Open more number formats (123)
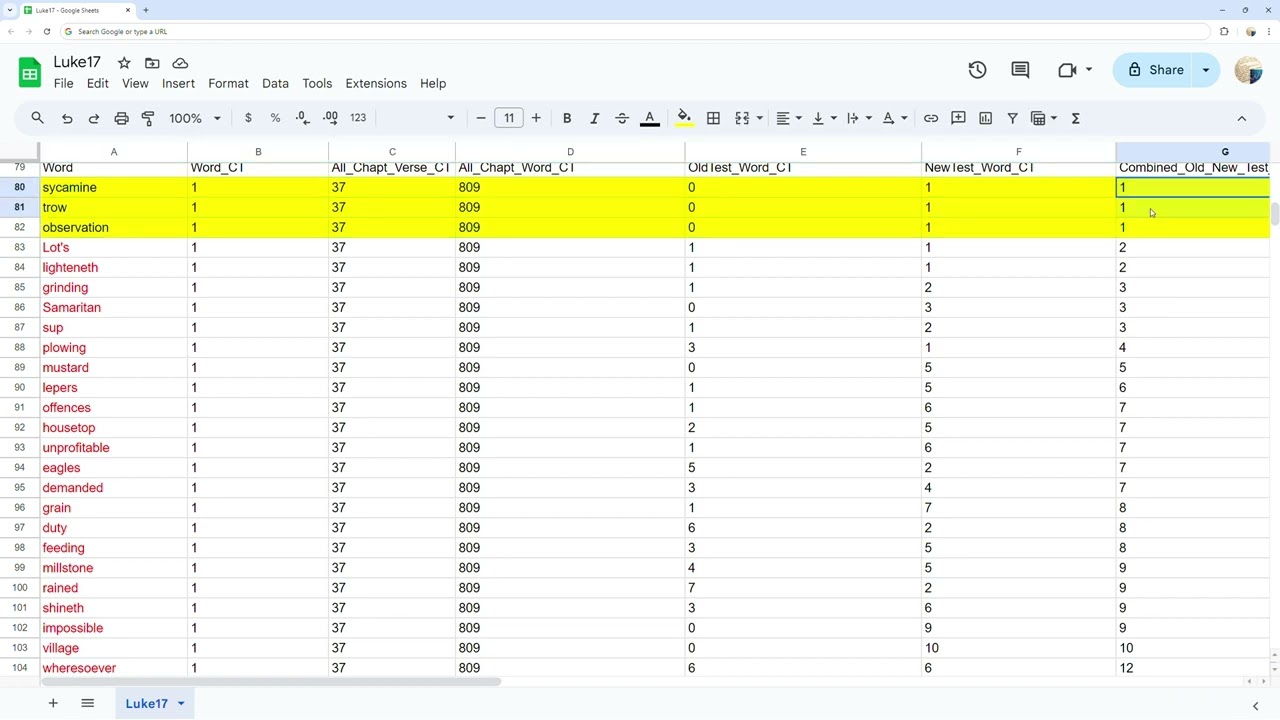Screen dimensions: 1280x720 pyautogui.click(x=358, y=118)
